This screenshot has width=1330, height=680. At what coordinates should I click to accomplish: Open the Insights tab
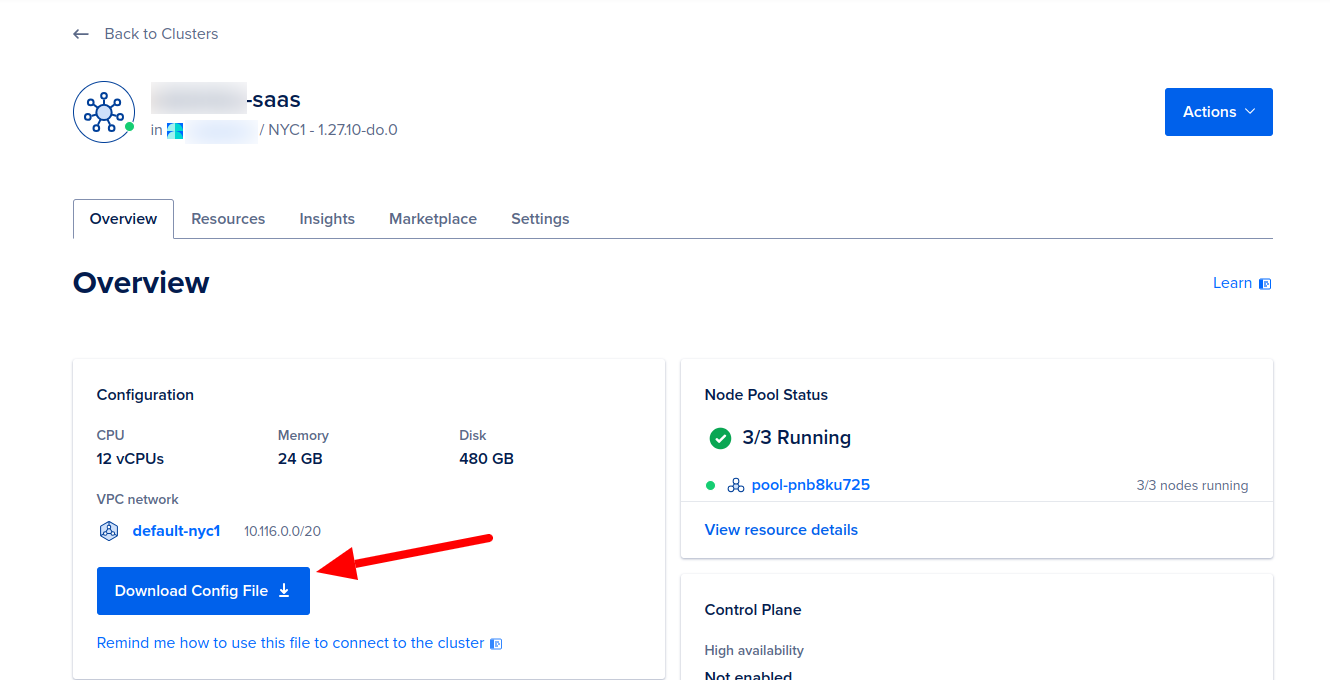[x=327, y=218]
